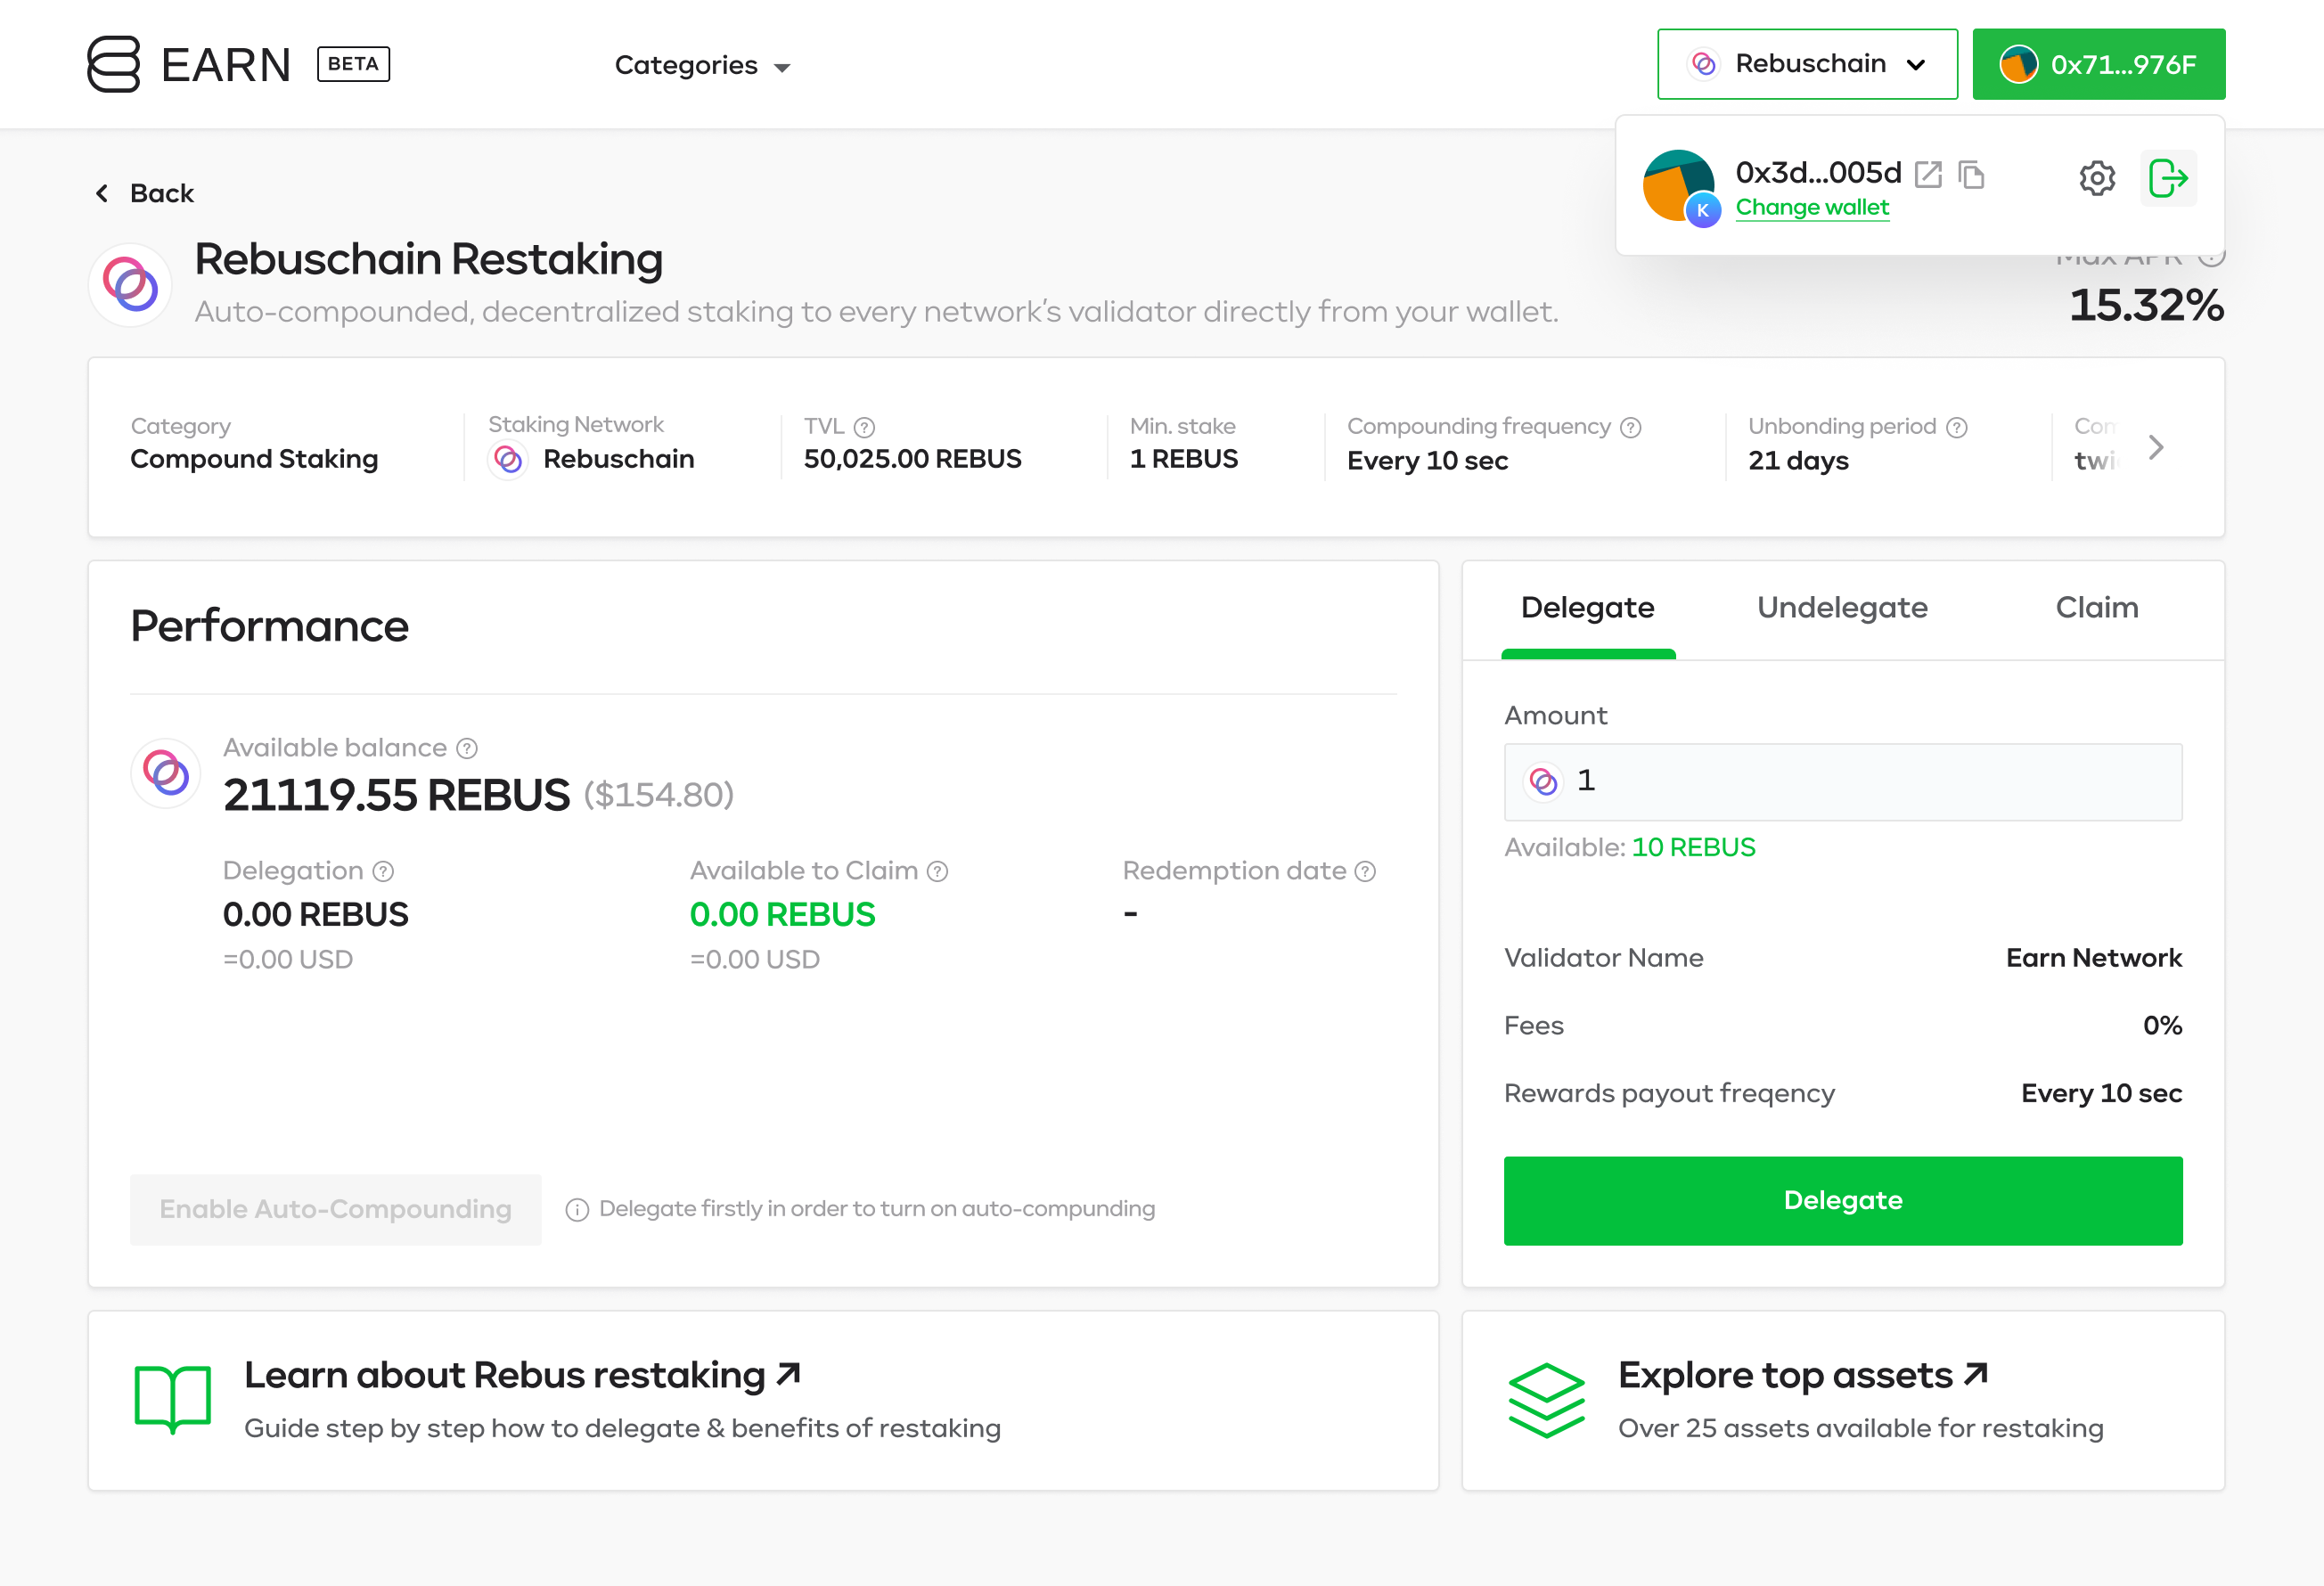The width and height of the screenshot is (2324, 1586).
Task: Copy wallet address with the copy icon
Action: click(x=1971, y=174)
